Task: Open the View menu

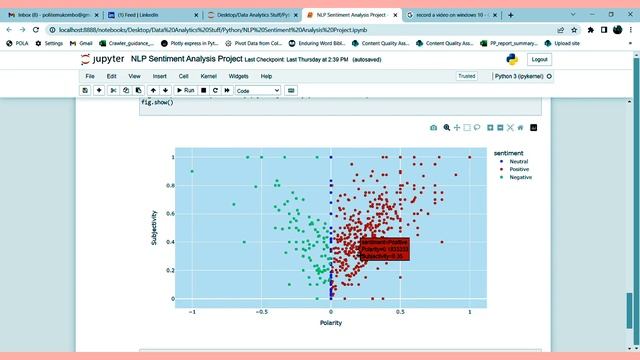Action: [134, 76]
